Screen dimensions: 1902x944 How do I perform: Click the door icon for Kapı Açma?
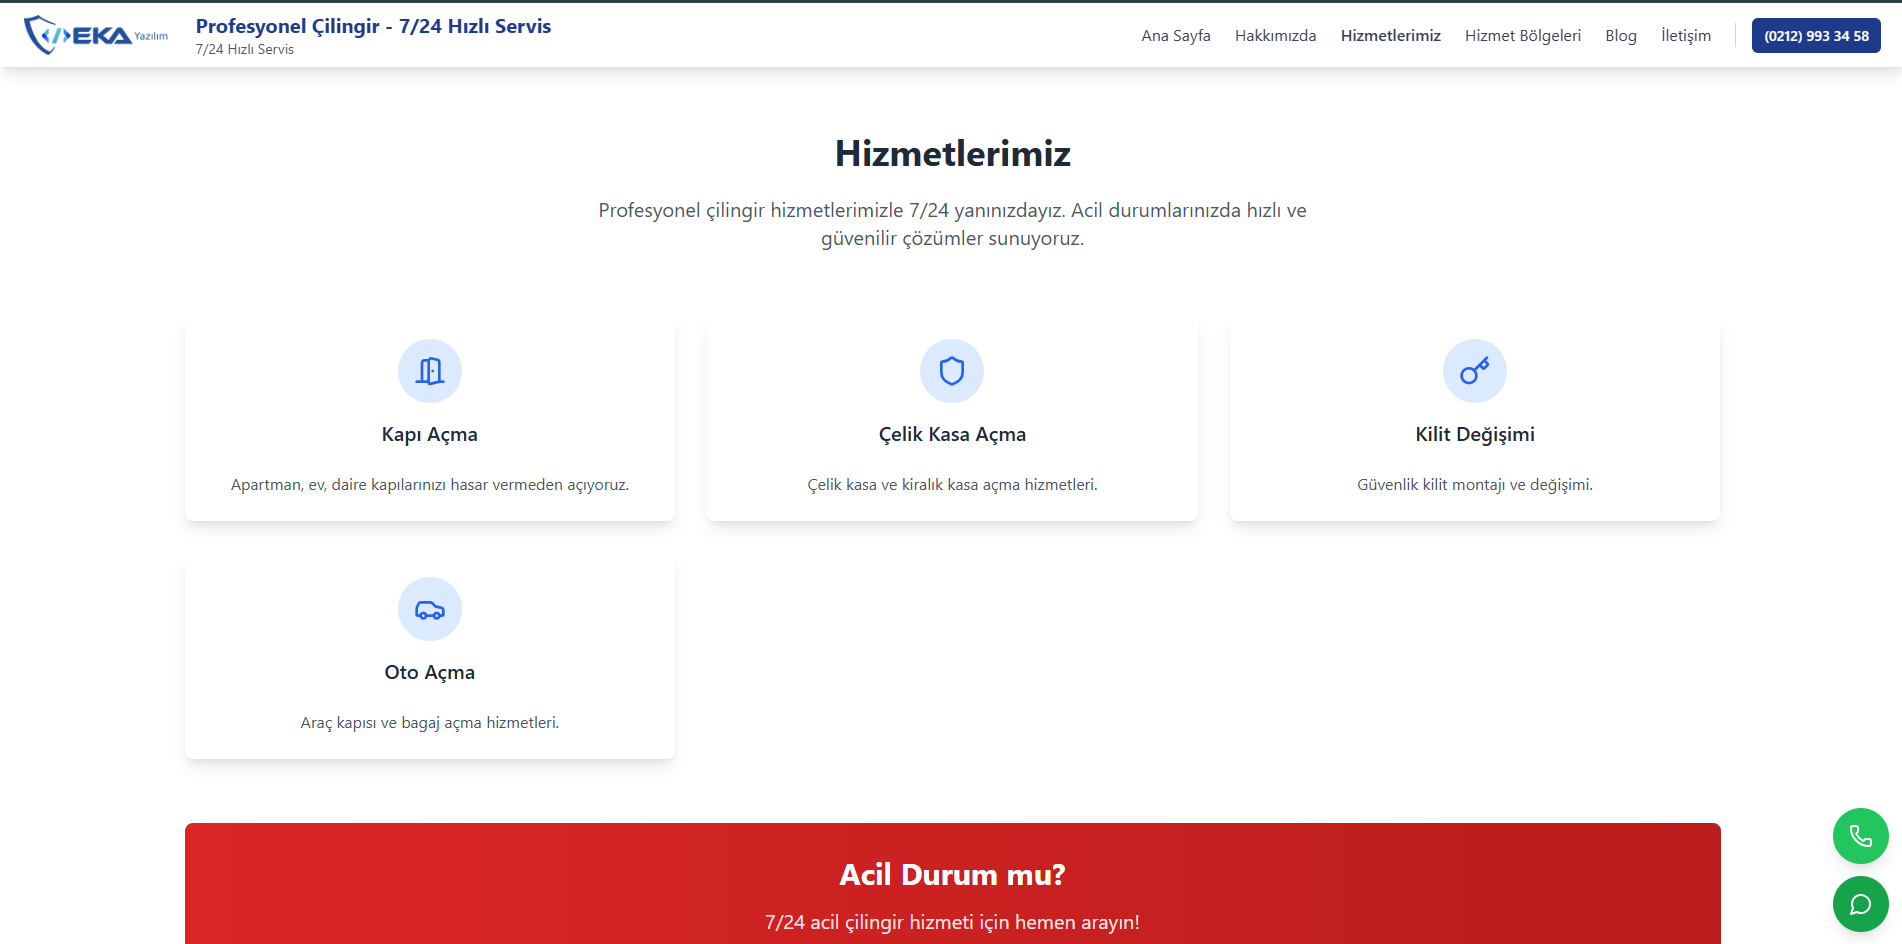point(430,371)
